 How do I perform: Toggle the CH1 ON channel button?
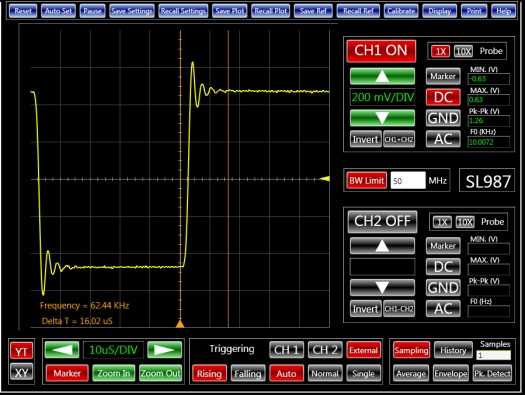381,51
